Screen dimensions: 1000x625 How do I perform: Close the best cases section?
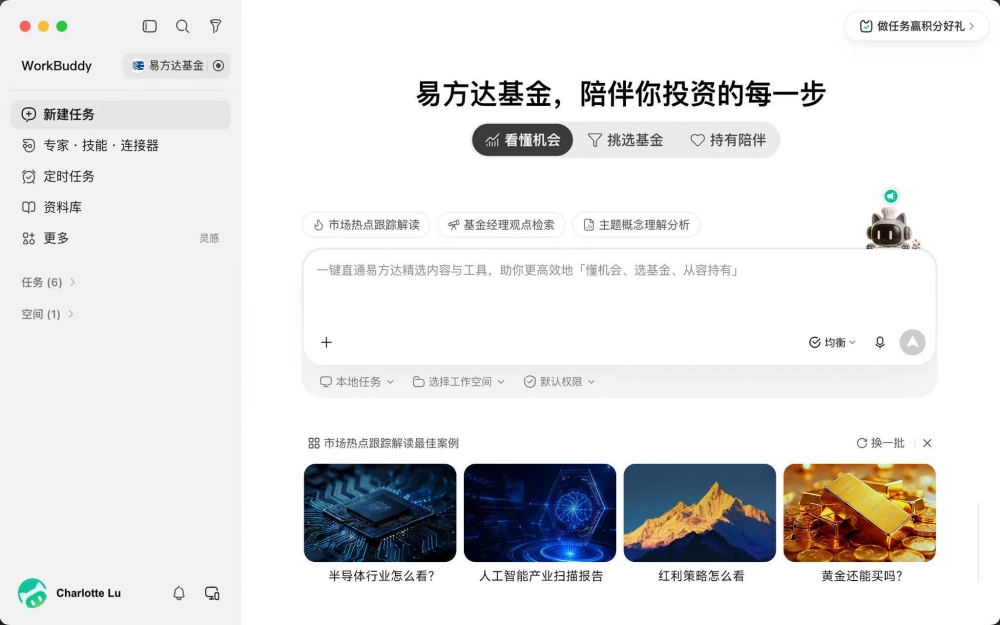[x=927, y=443]
